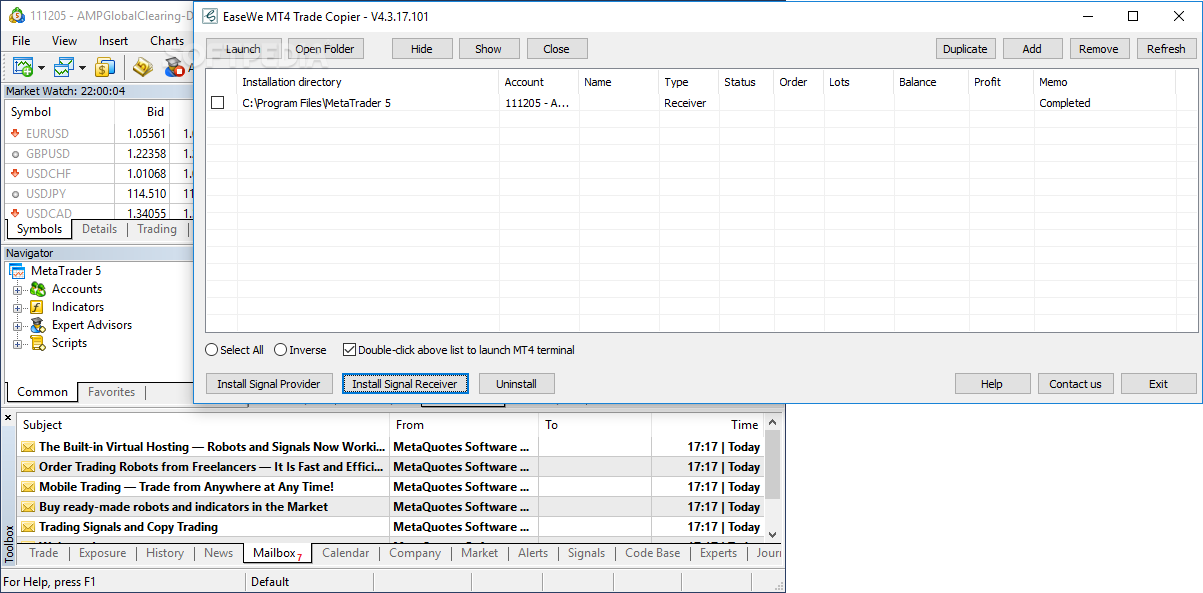
Task: Choose the Inverse radio button
Action: tap(280, 350)
